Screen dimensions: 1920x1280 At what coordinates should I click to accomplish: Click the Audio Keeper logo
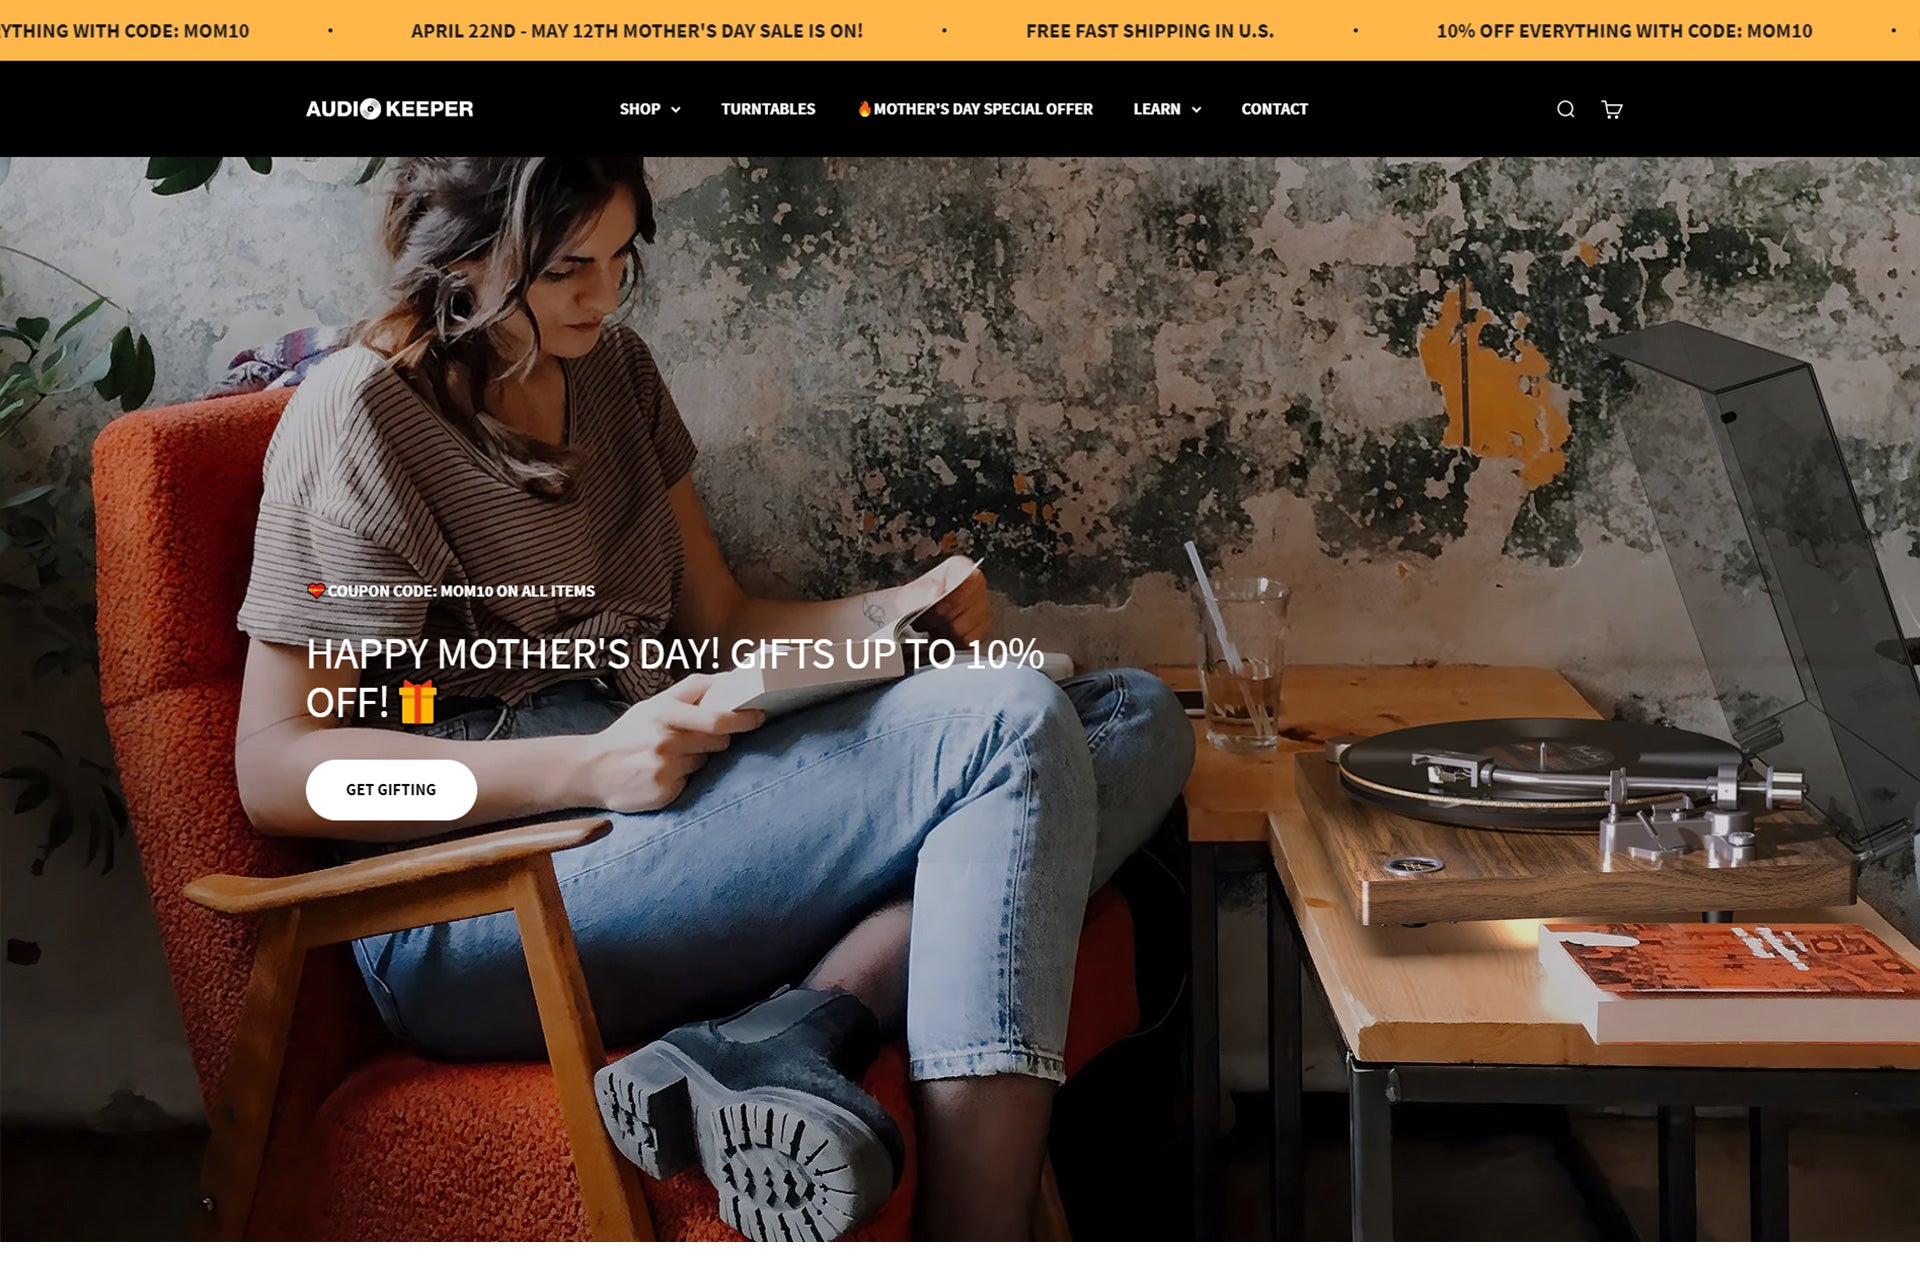tap(389, 109)
